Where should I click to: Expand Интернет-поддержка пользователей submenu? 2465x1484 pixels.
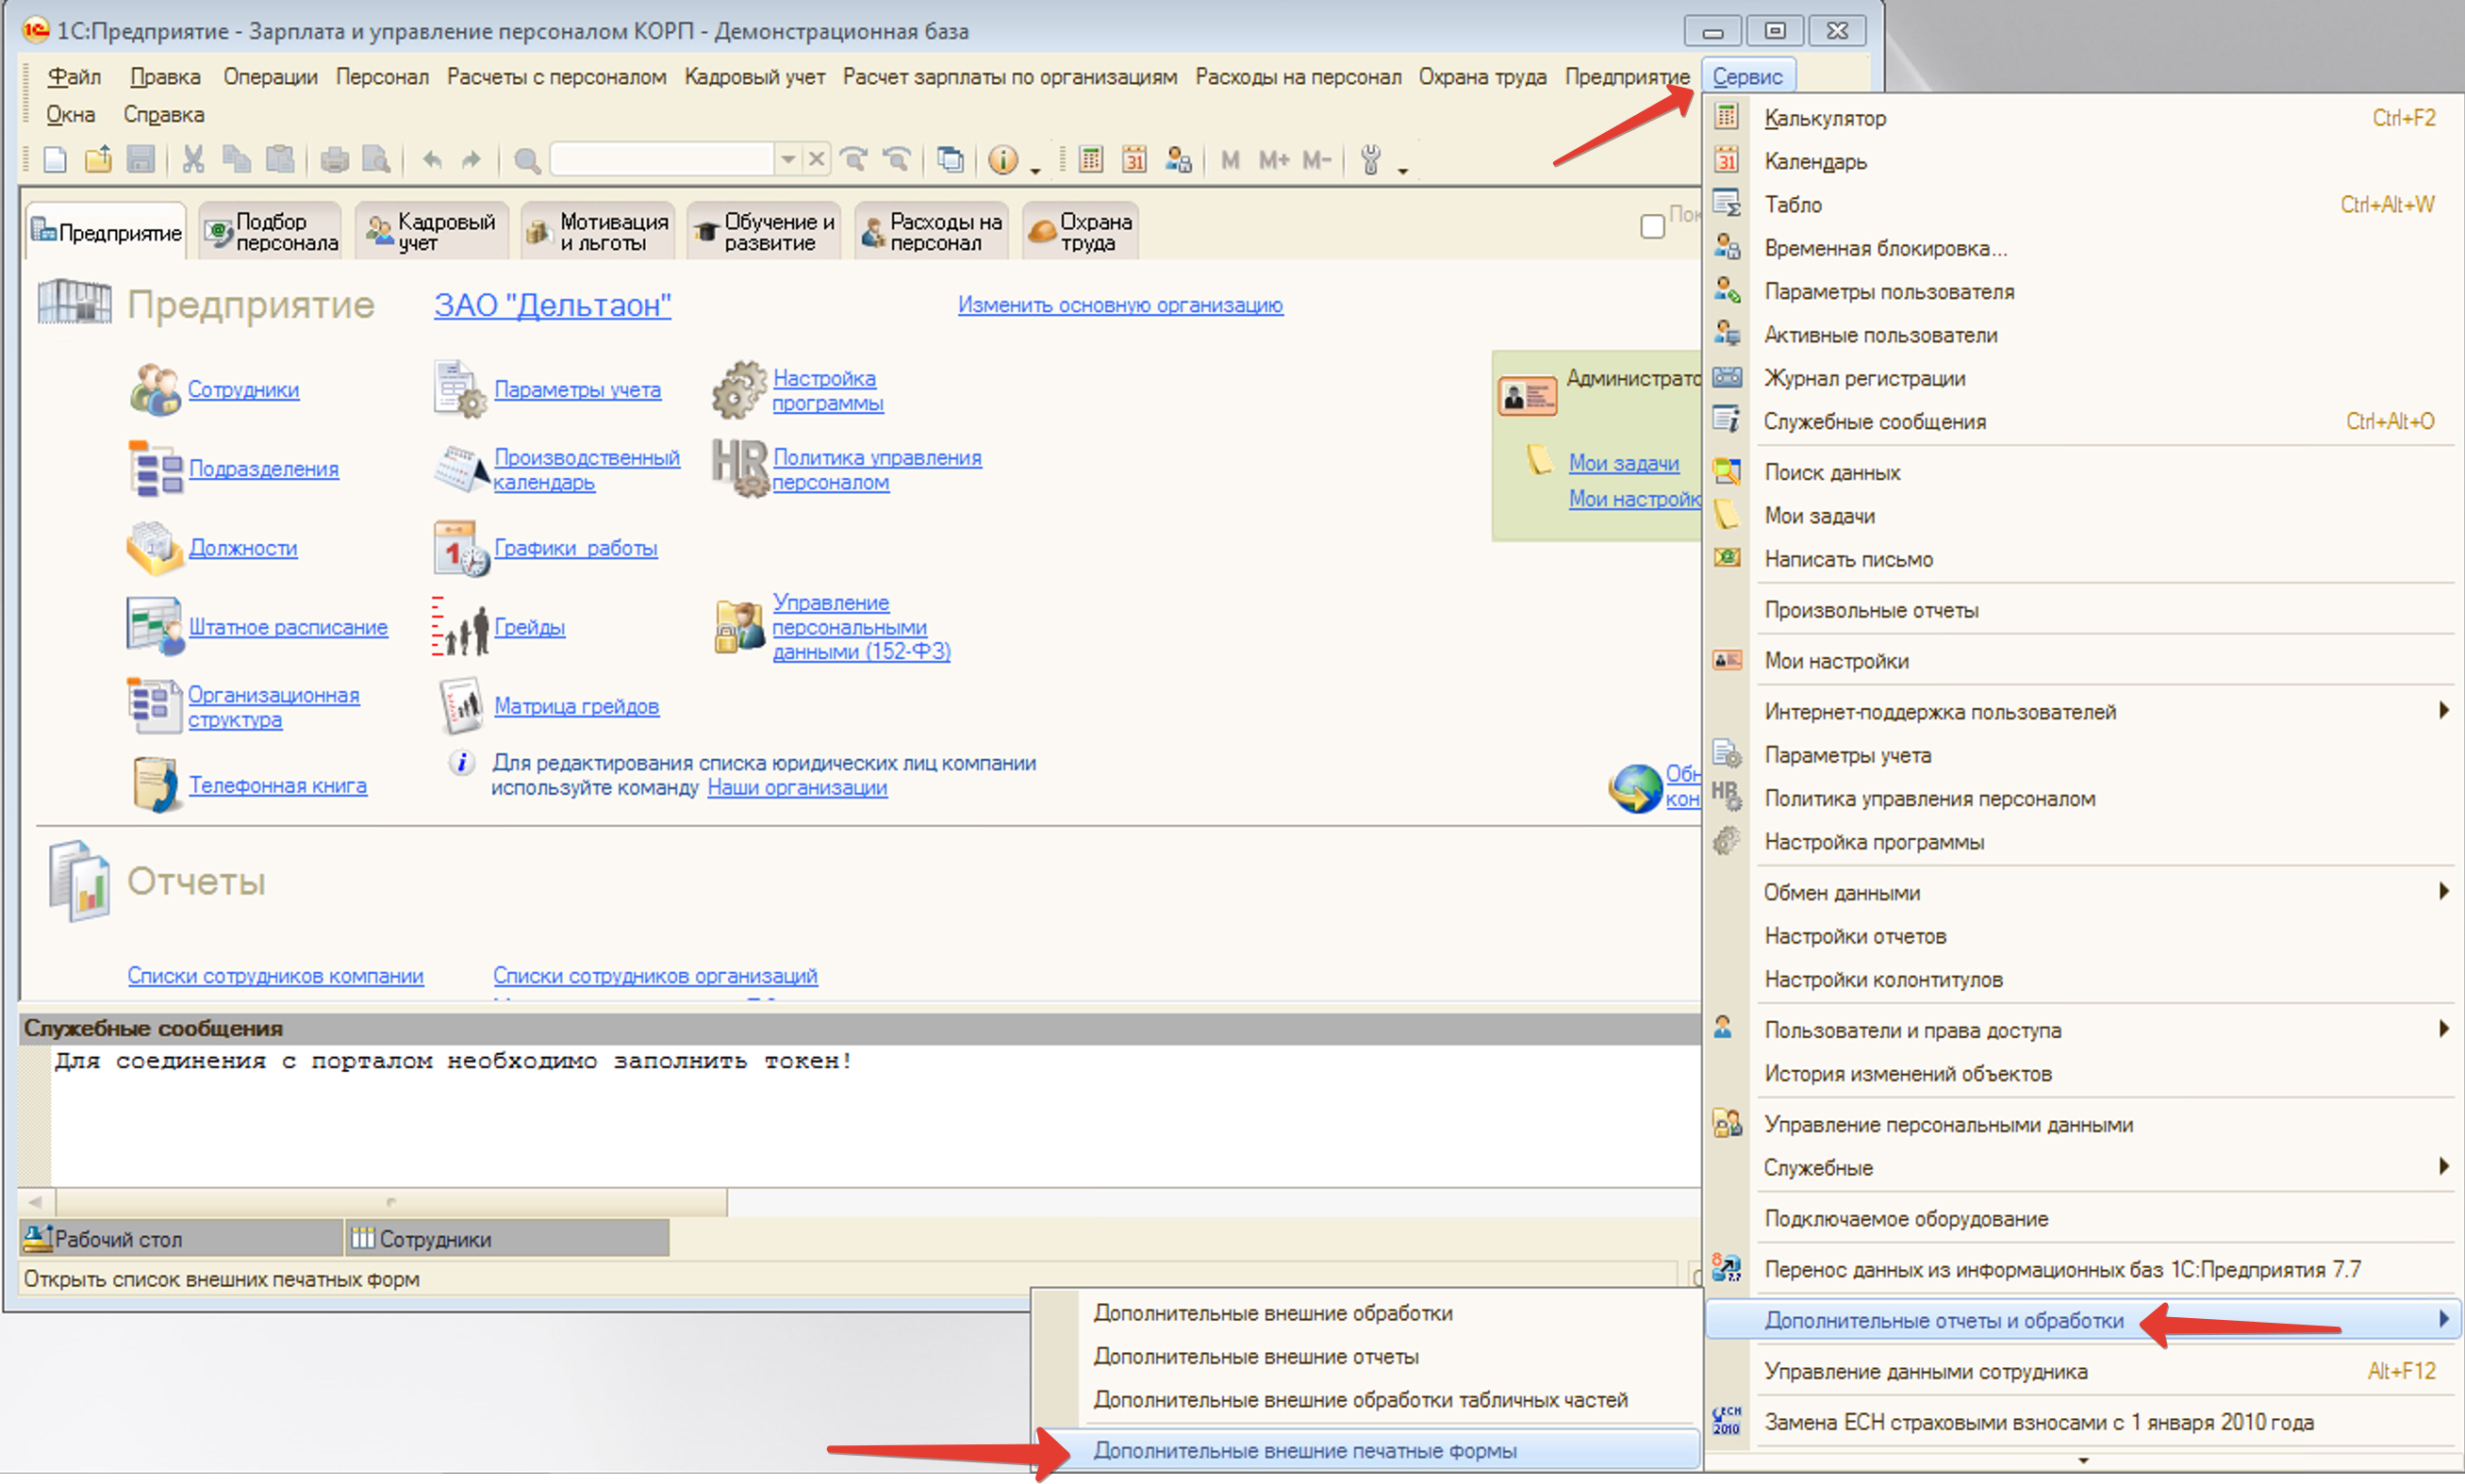[2443, 711]
